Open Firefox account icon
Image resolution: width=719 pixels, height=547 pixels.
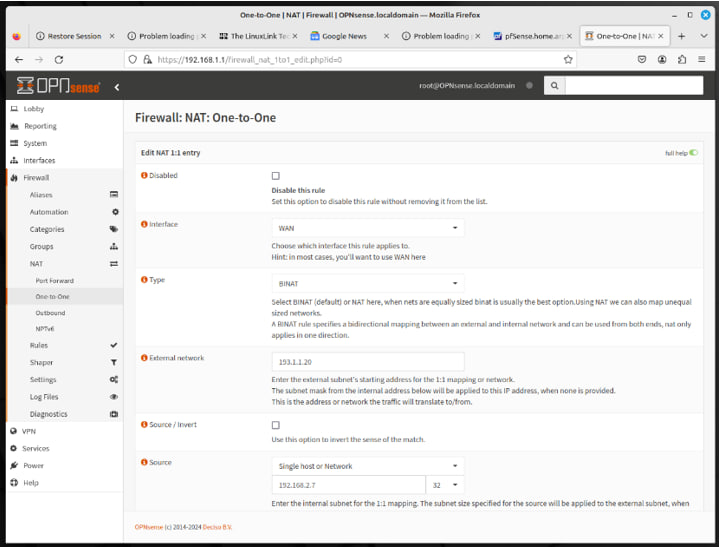pyautogui.click(x=662, y=59)
